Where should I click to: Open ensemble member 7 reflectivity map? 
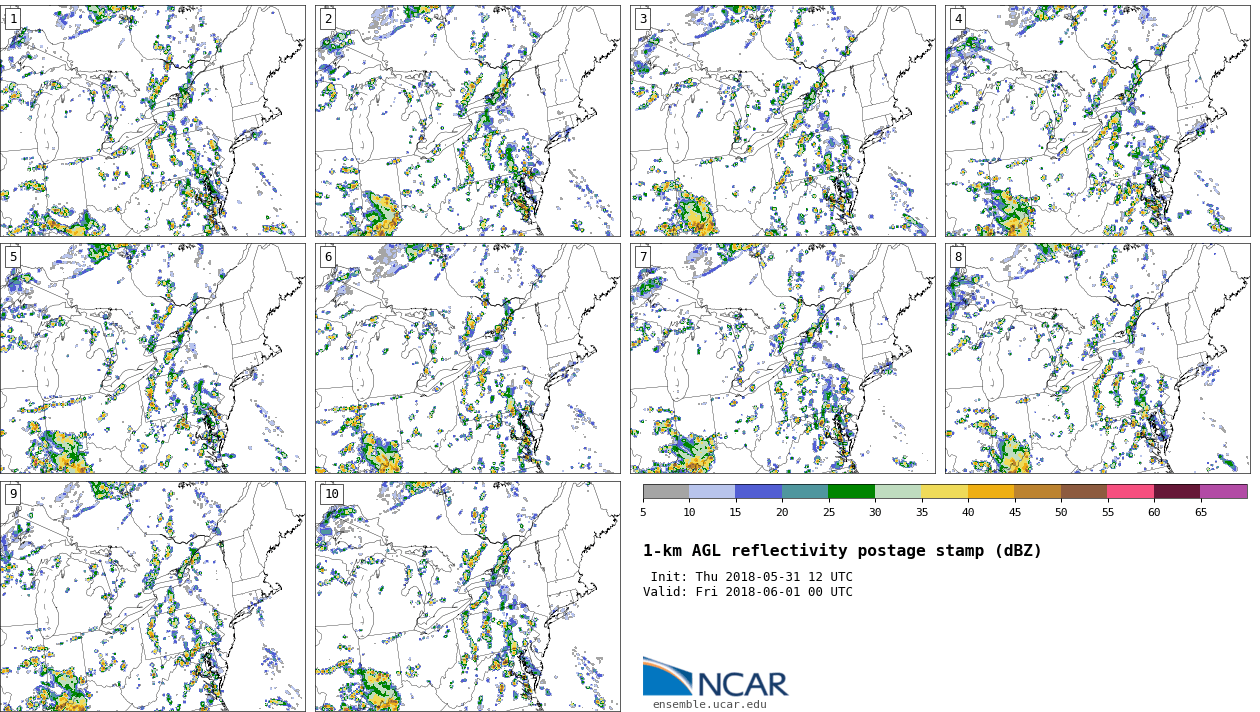click(x=782, y=358)
